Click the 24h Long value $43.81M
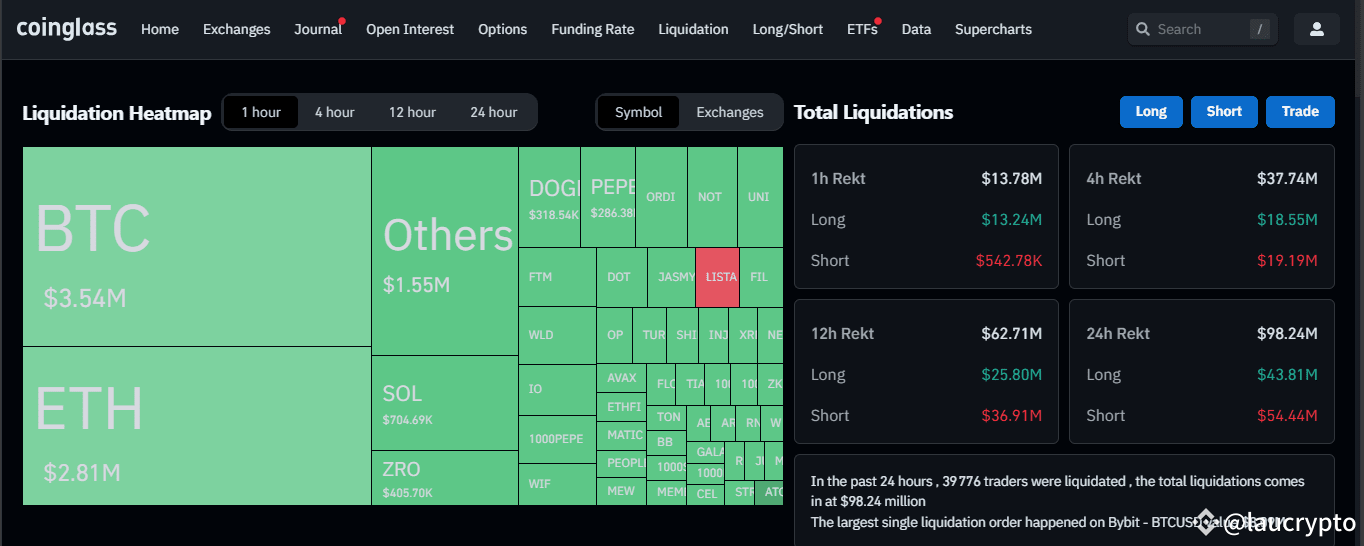 pos(1287,375)
